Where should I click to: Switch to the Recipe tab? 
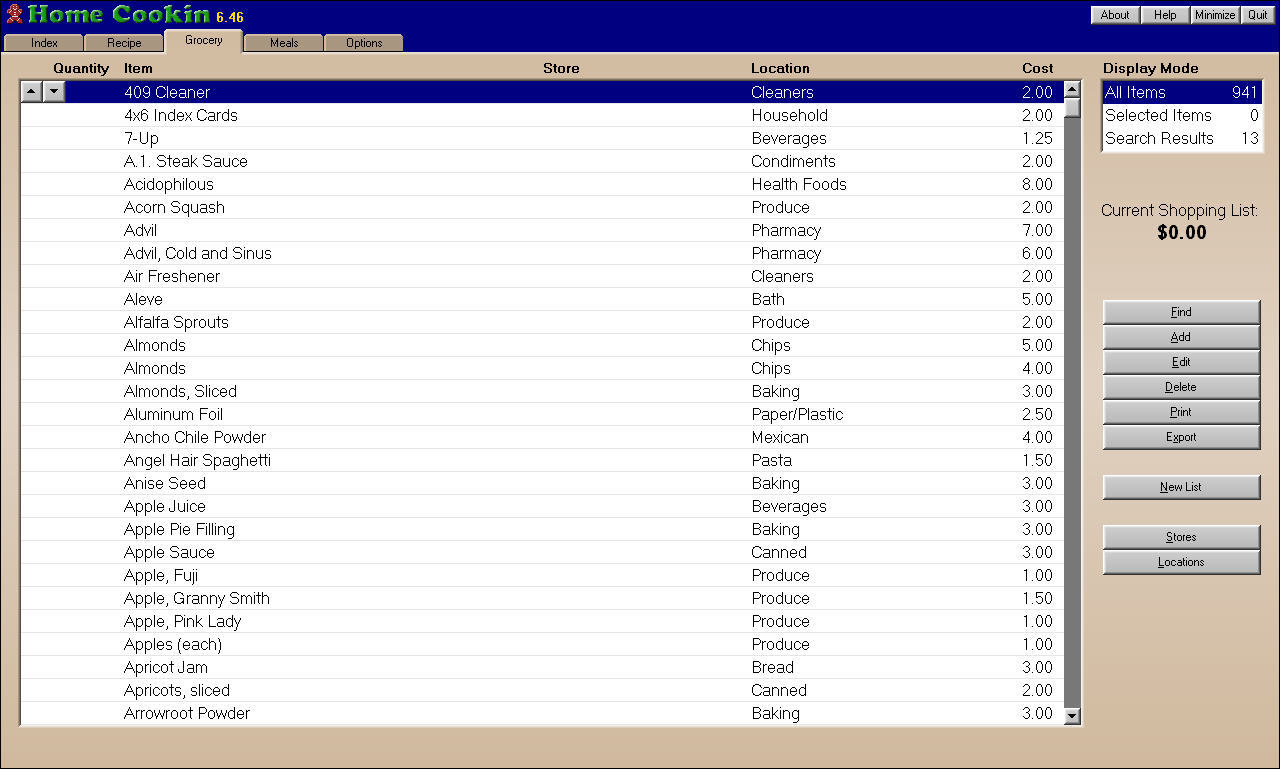(124, 43)
